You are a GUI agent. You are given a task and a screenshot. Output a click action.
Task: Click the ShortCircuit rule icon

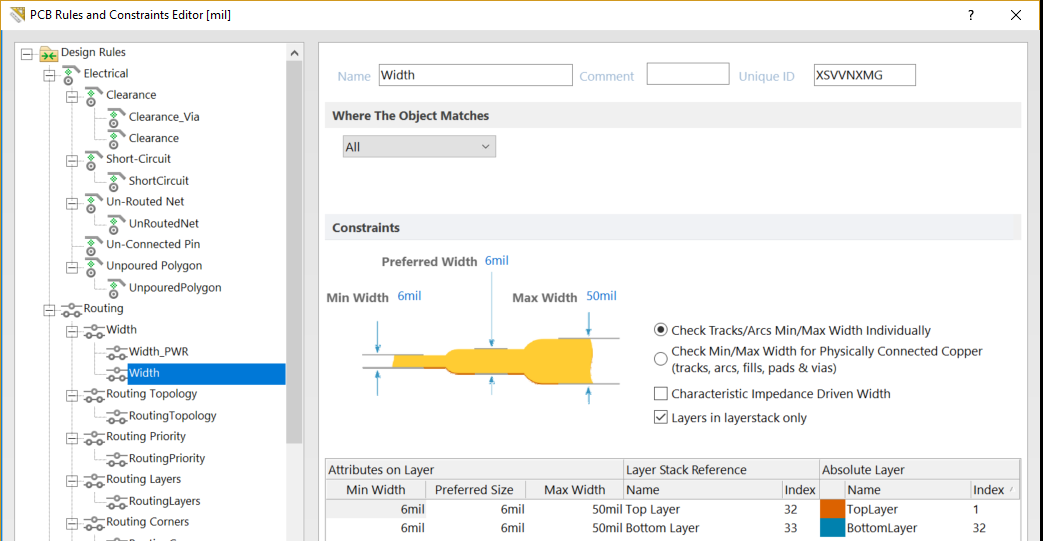116,182
